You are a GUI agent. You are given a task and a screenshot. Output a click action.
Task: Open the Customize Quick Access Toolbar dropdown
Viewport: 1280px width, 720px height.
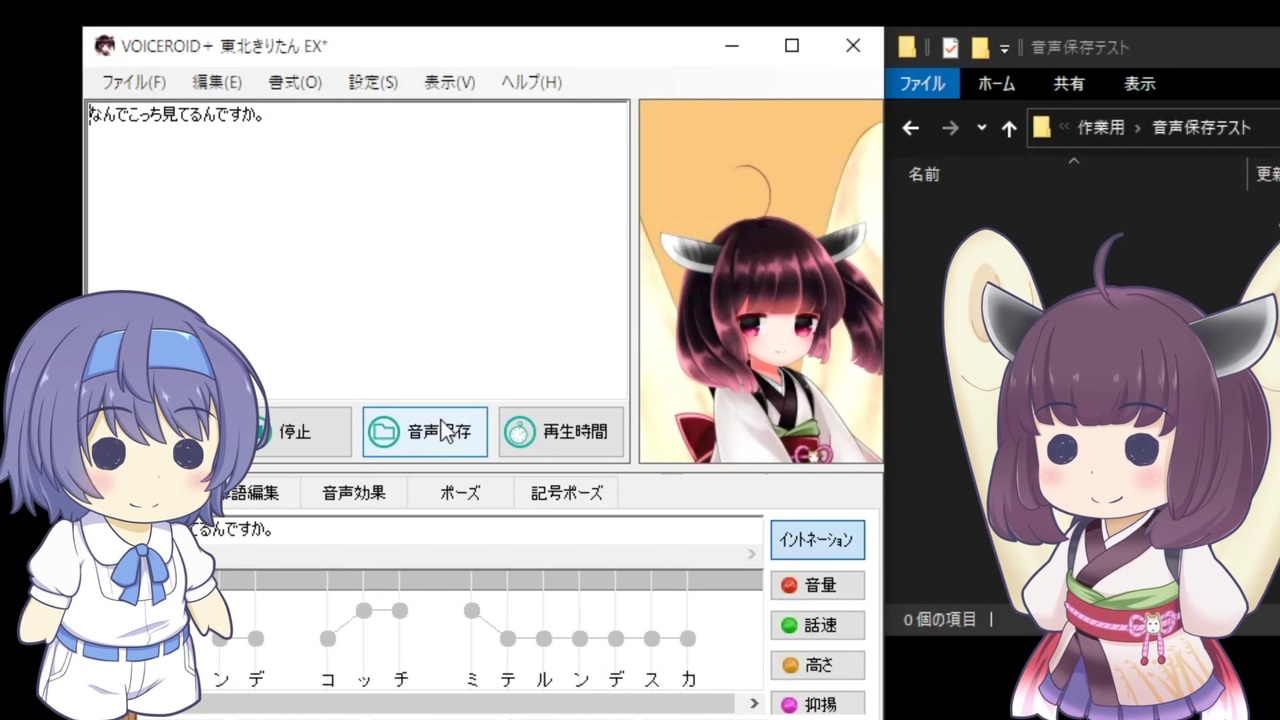1004,48
